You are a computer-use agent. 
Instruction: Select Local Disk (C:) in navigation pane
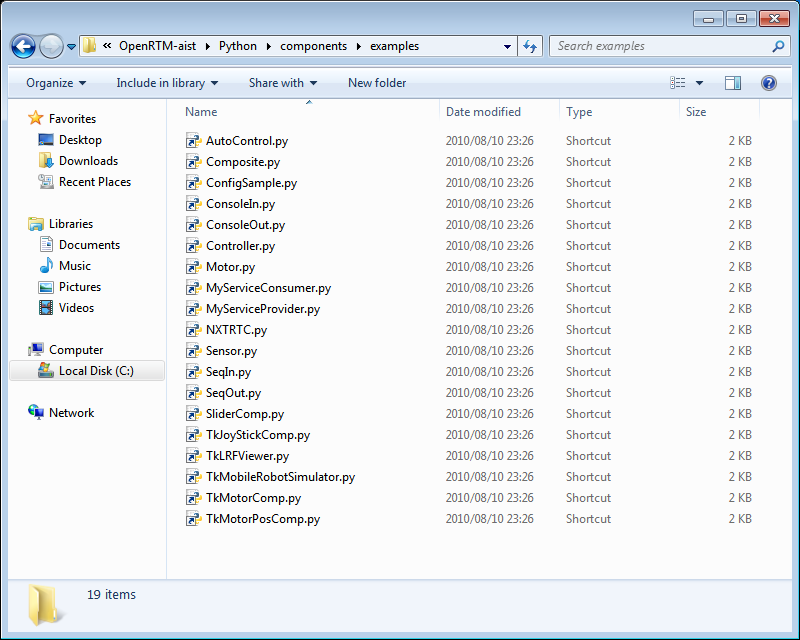pyautogui.click(x=87, y=371)
